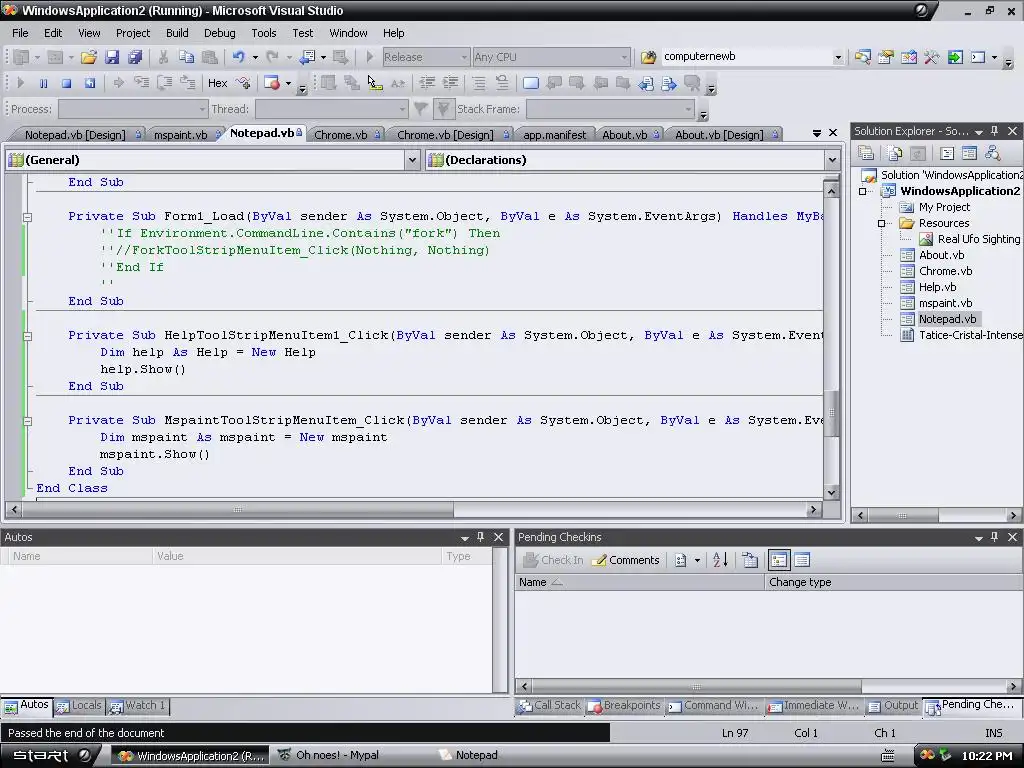
Task: Collapse MspaintToolStripMenuItem_Click code region
Action: [27, 421]
